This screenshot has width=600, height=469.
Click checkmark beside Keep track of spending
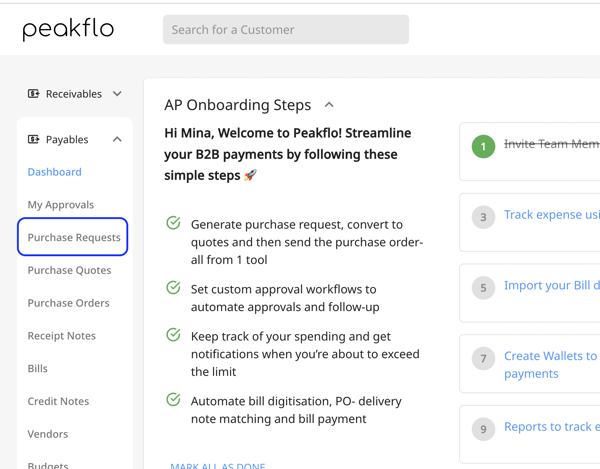point(173,334)
